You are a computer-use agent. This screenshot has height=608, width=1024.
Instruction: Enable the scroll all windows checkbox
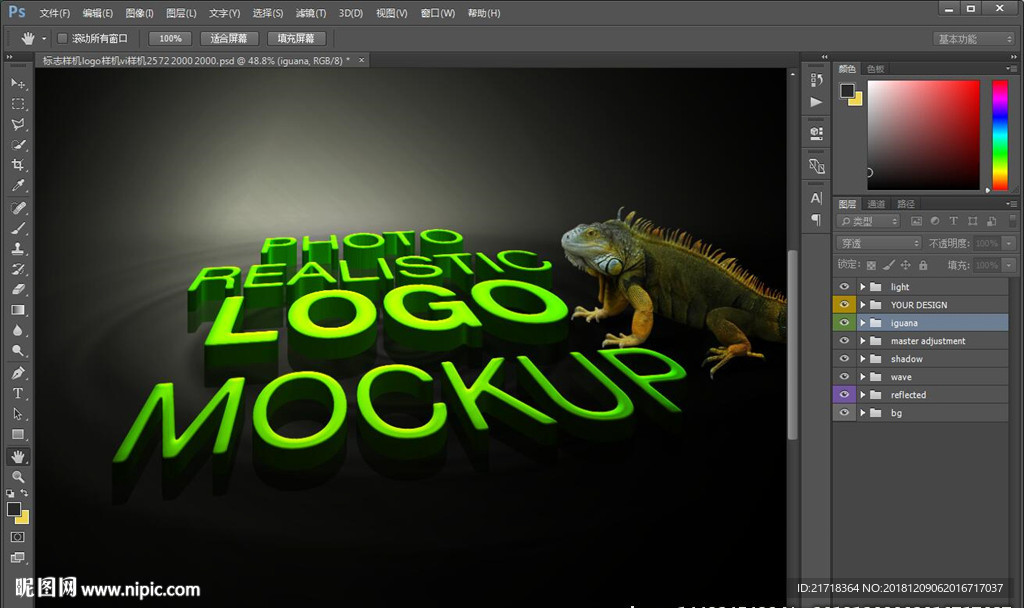click(62, 38)
